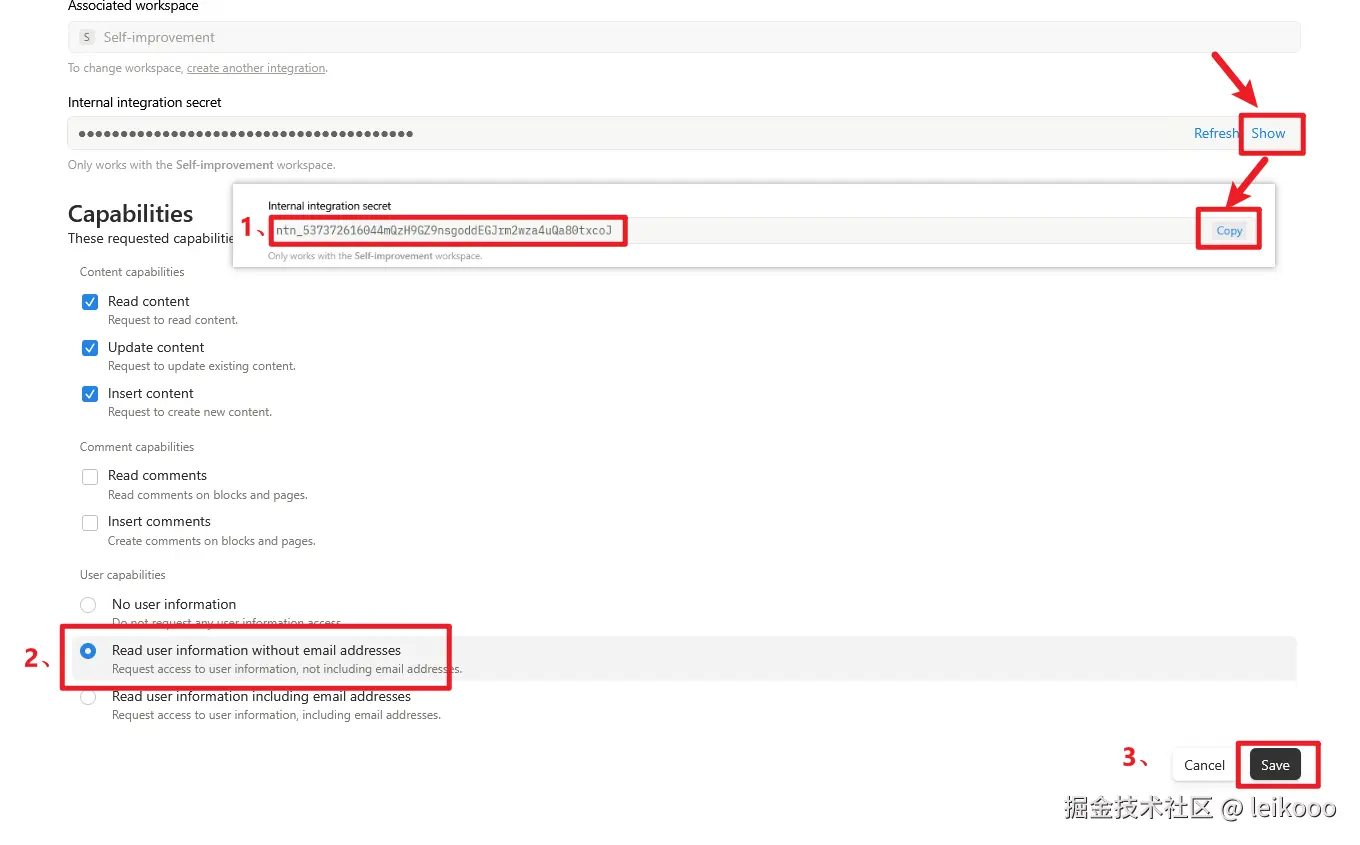Click the "Request to create new content." description
Screen dimensions: 1360x845
[190, 412]
